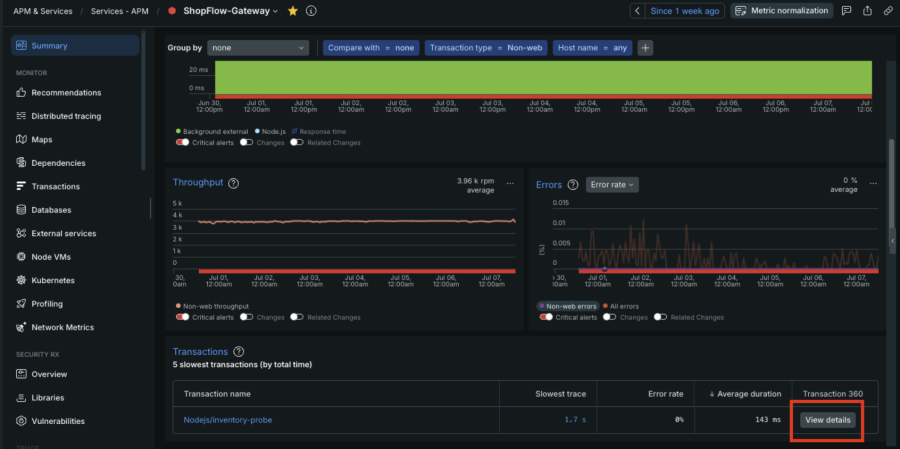This screenshot has width=900, height=449.
Task: Sort by Average duration column
Action: (x=743, y=394)
